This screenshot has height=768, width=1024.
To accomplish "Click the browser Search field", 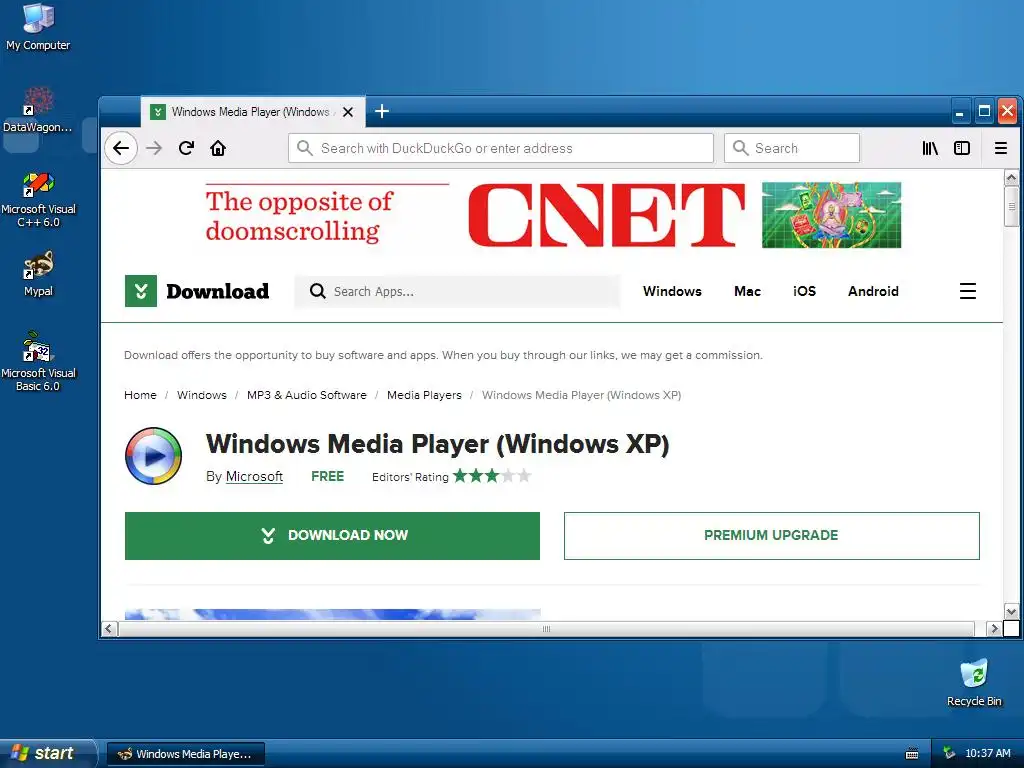I will tap(792, 148).
